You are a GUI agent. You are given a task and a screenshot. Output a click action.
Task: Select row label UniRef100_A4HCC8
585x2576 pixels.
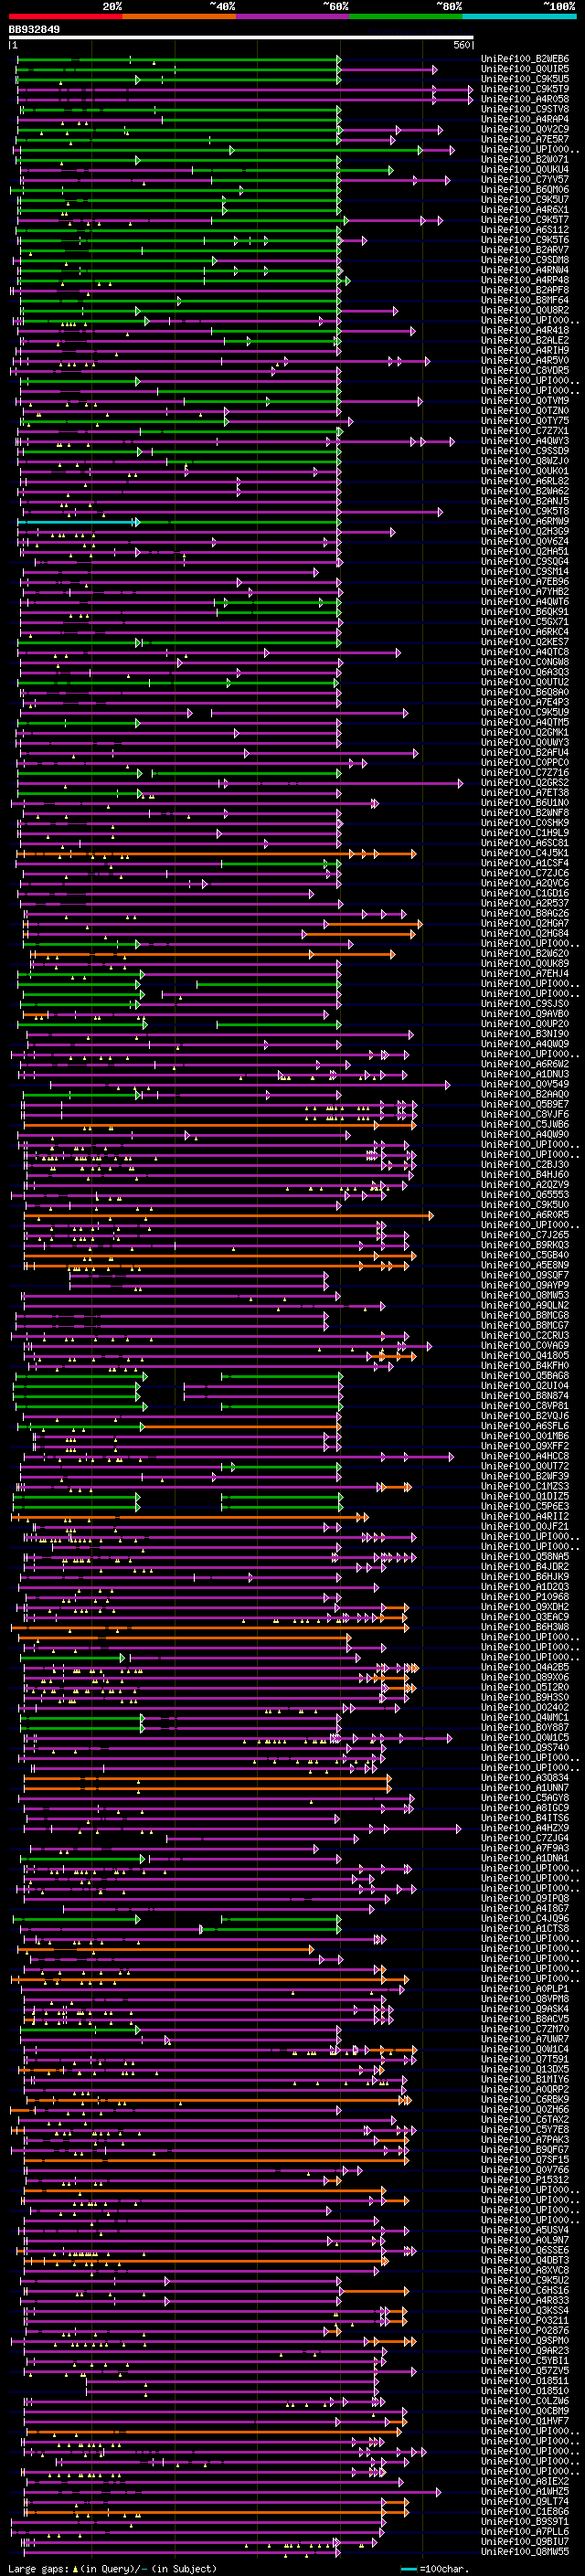(x=525, y=1456)
